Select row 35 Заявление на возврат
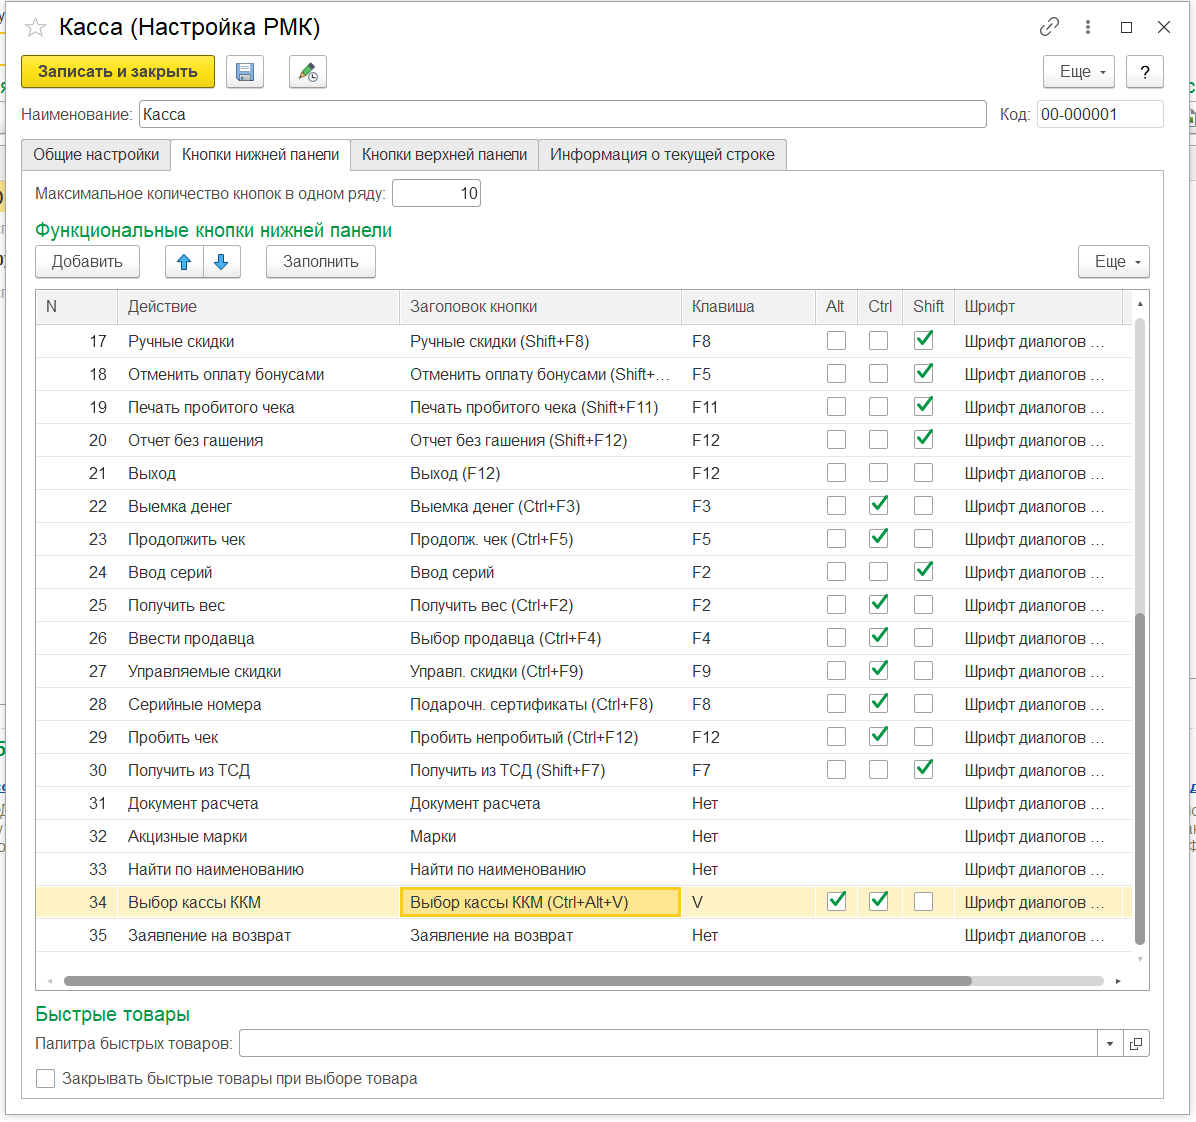The image size is (1196, 1122). point(584,935)
